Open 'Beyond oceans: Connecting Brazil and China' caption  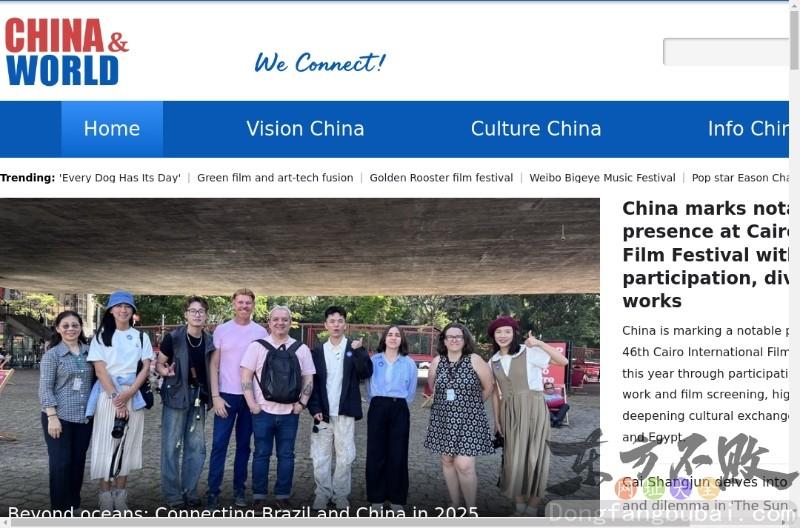(x=243, y=512)
